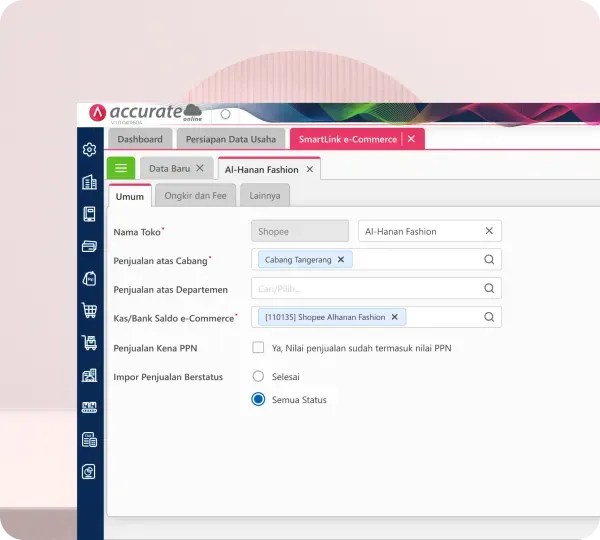Open the Shopee marketplace dropdown
This screenshot has height=540, width=600.
point(300,231)
